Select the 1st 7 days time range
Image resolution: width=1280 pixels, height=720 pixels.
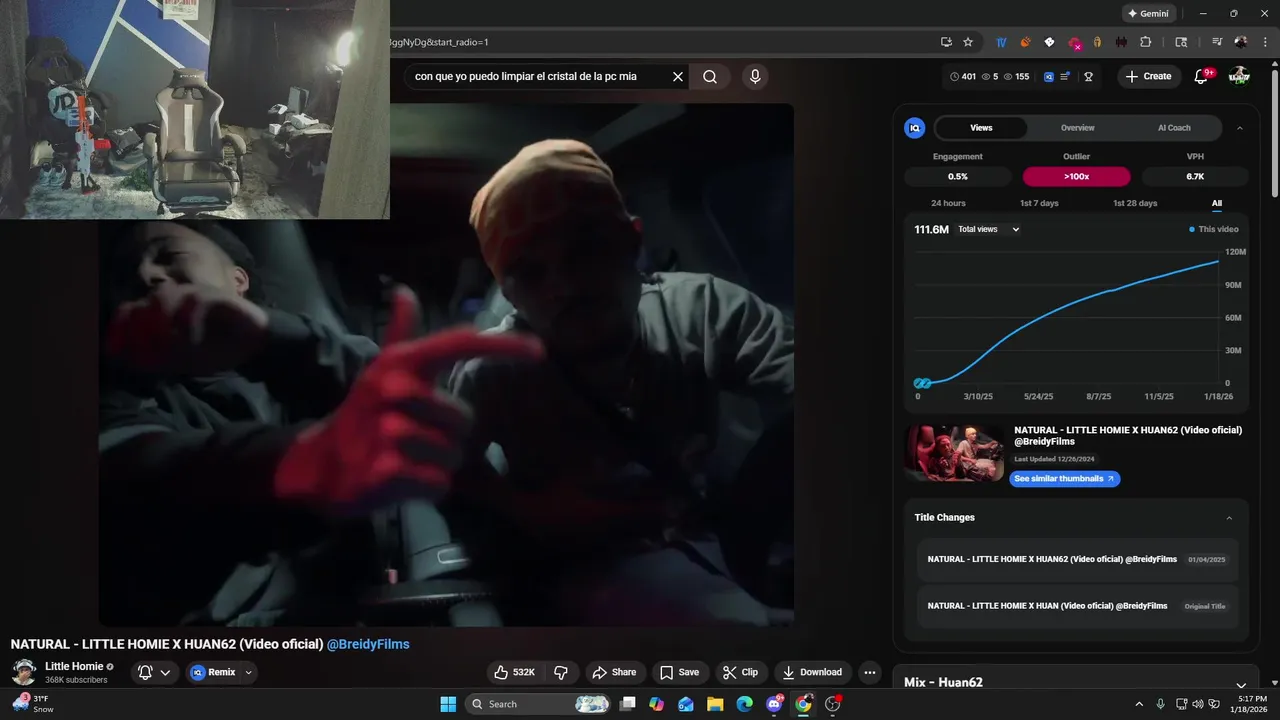1039,203
